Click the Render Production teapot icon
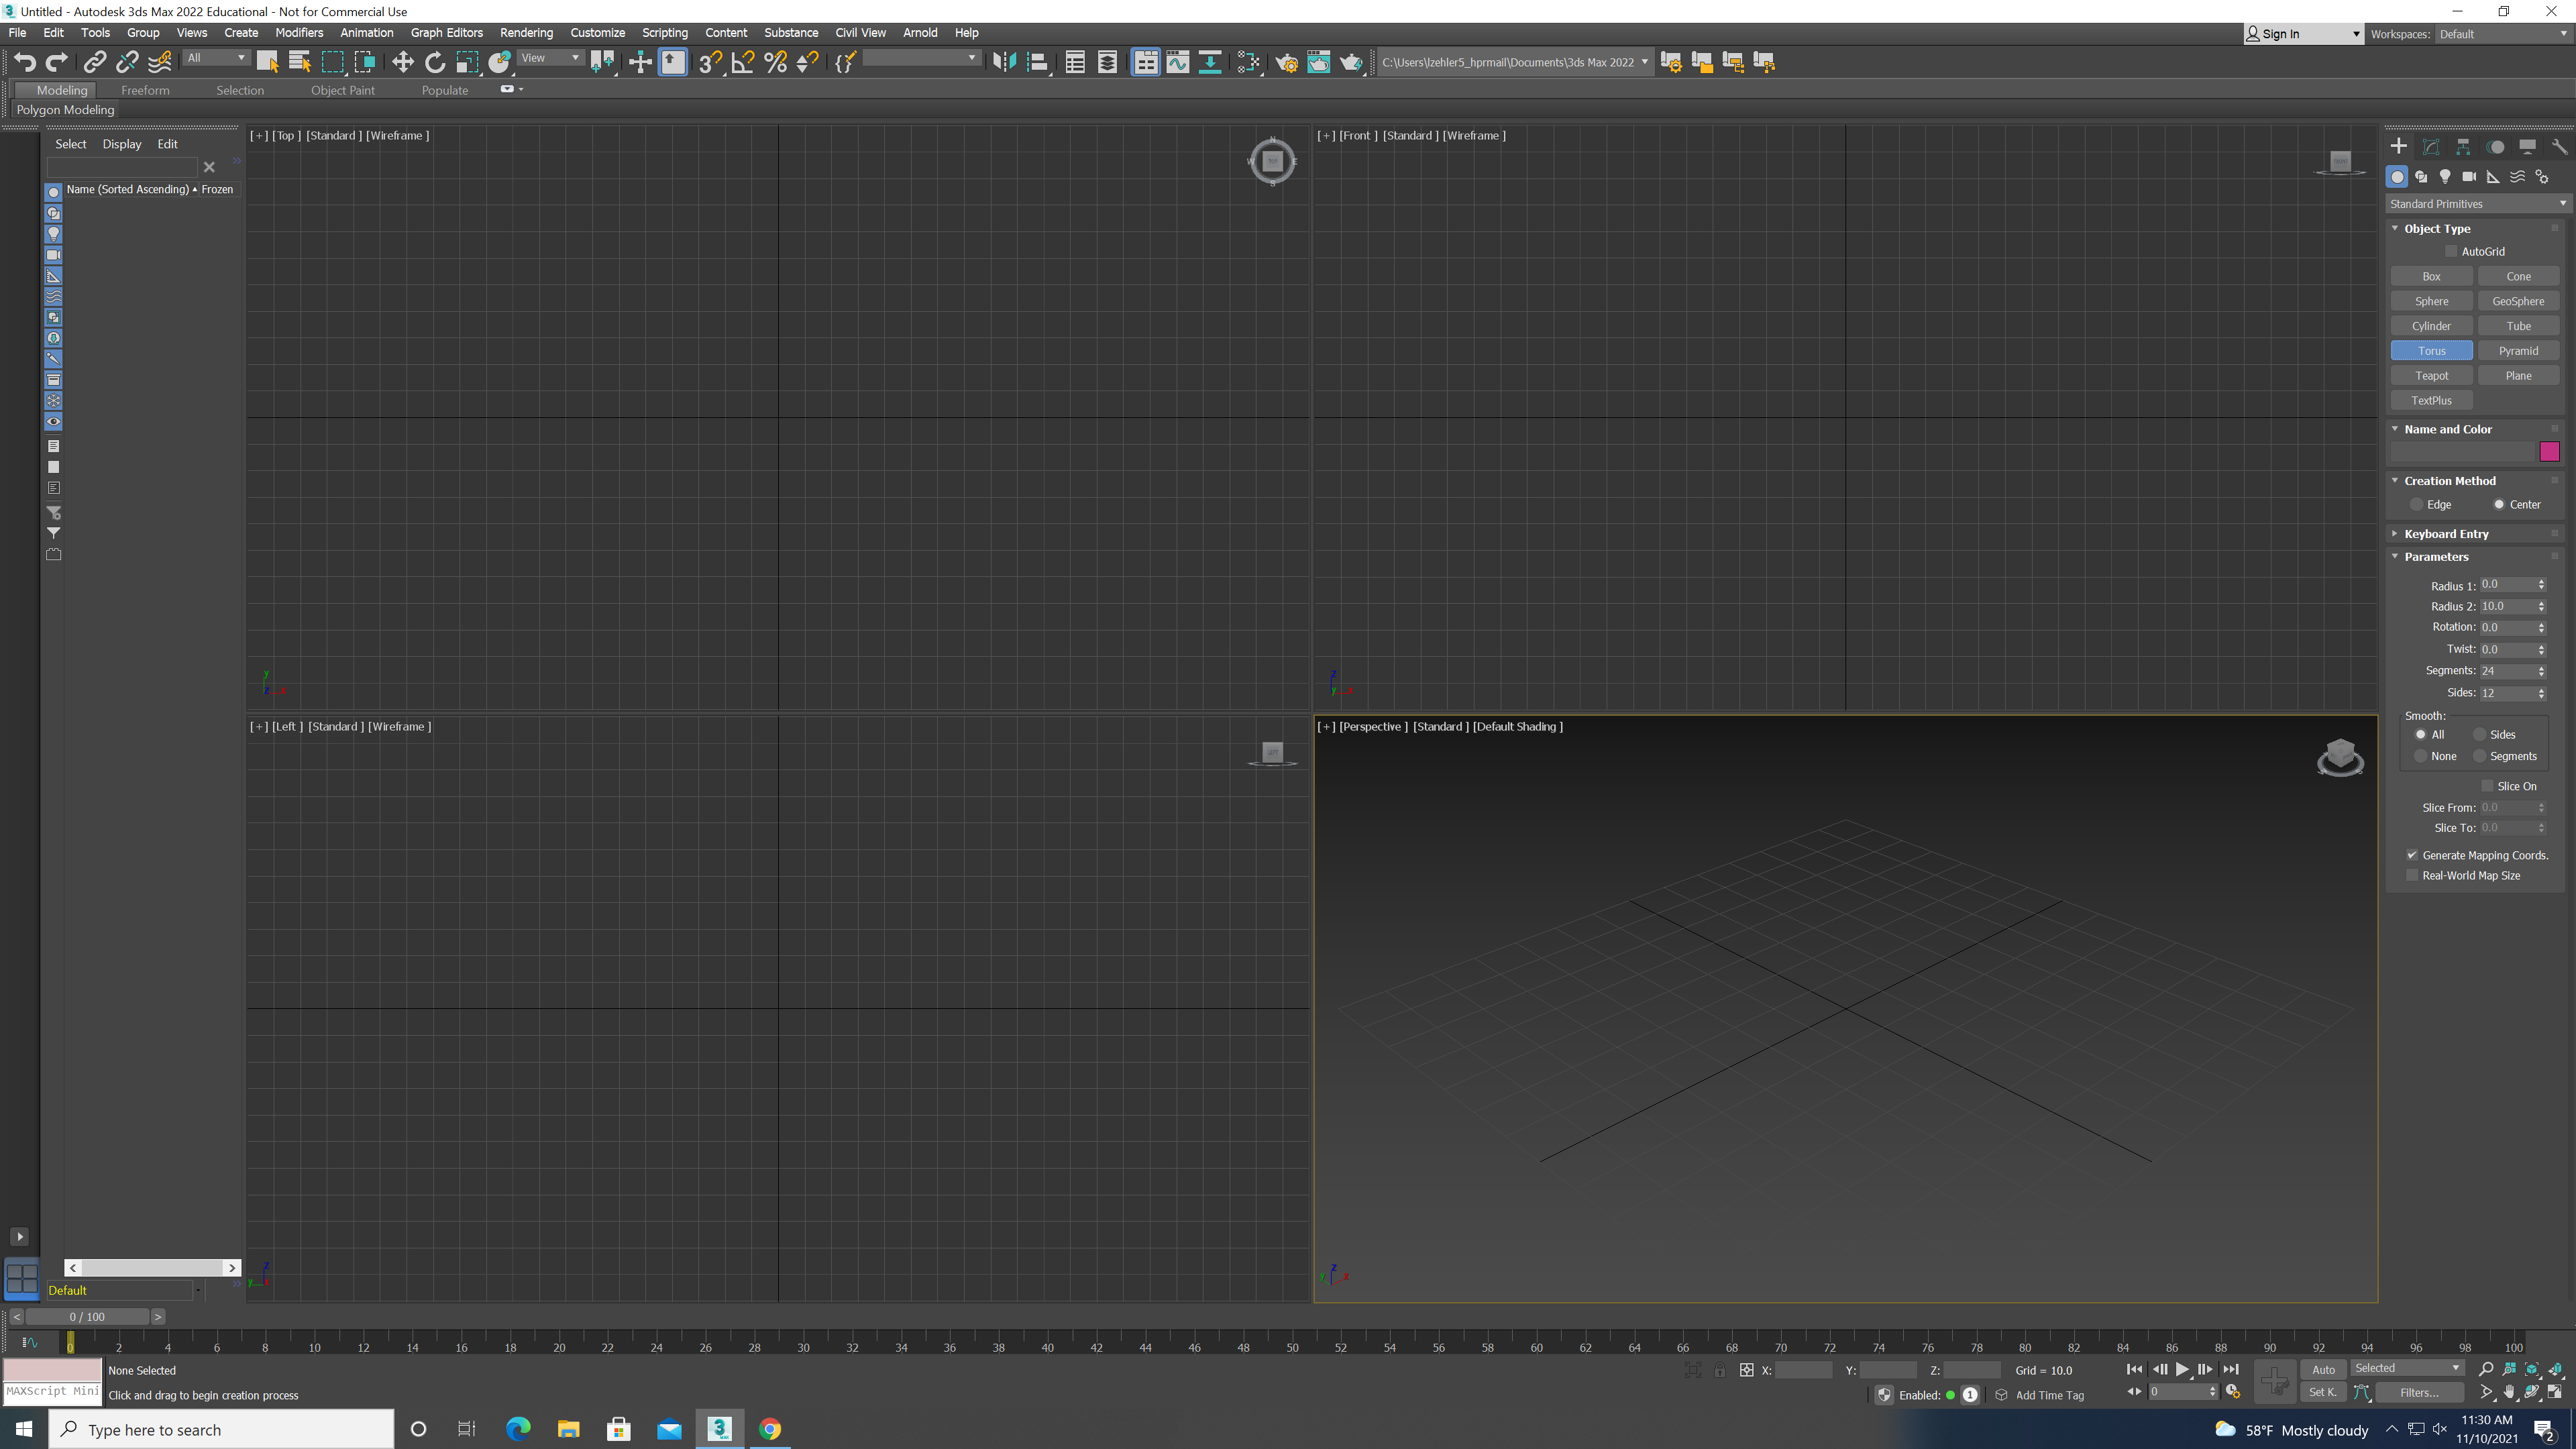Screen dimensions: 2576x1449 point(1351,62)
